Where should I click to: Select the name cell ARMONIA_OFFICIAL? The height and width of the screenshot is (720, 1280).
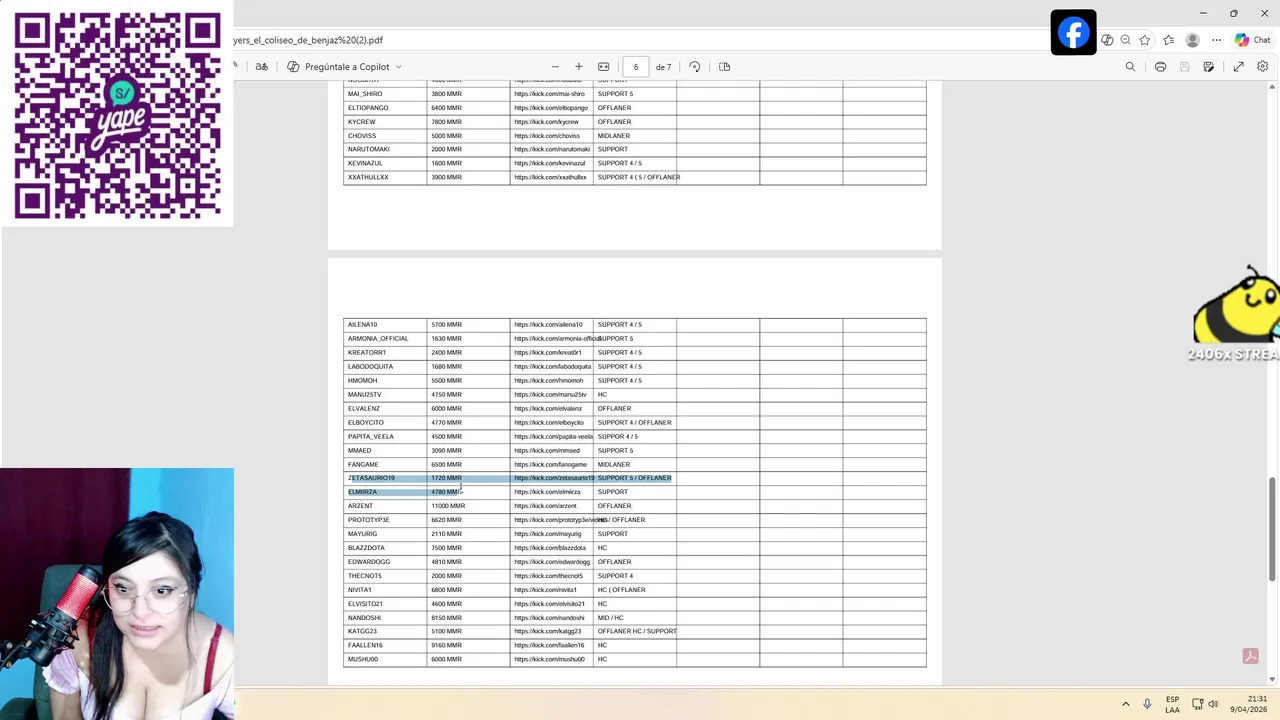pyautogui.click(x=378, y=339)
